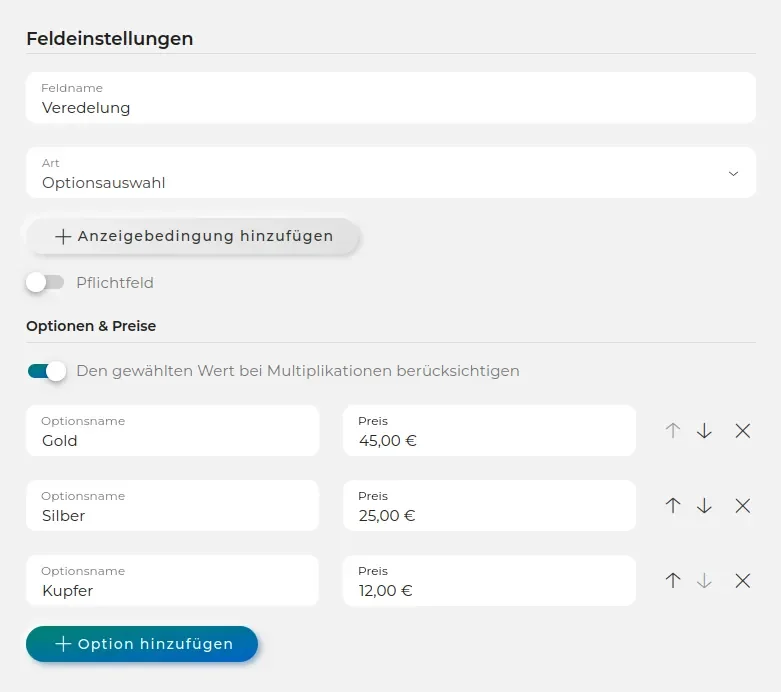Viewport: 781px width, 692px height.
Task: Disable the Multiplikationen berücksichtigen switch
Action: click(47, 371)
